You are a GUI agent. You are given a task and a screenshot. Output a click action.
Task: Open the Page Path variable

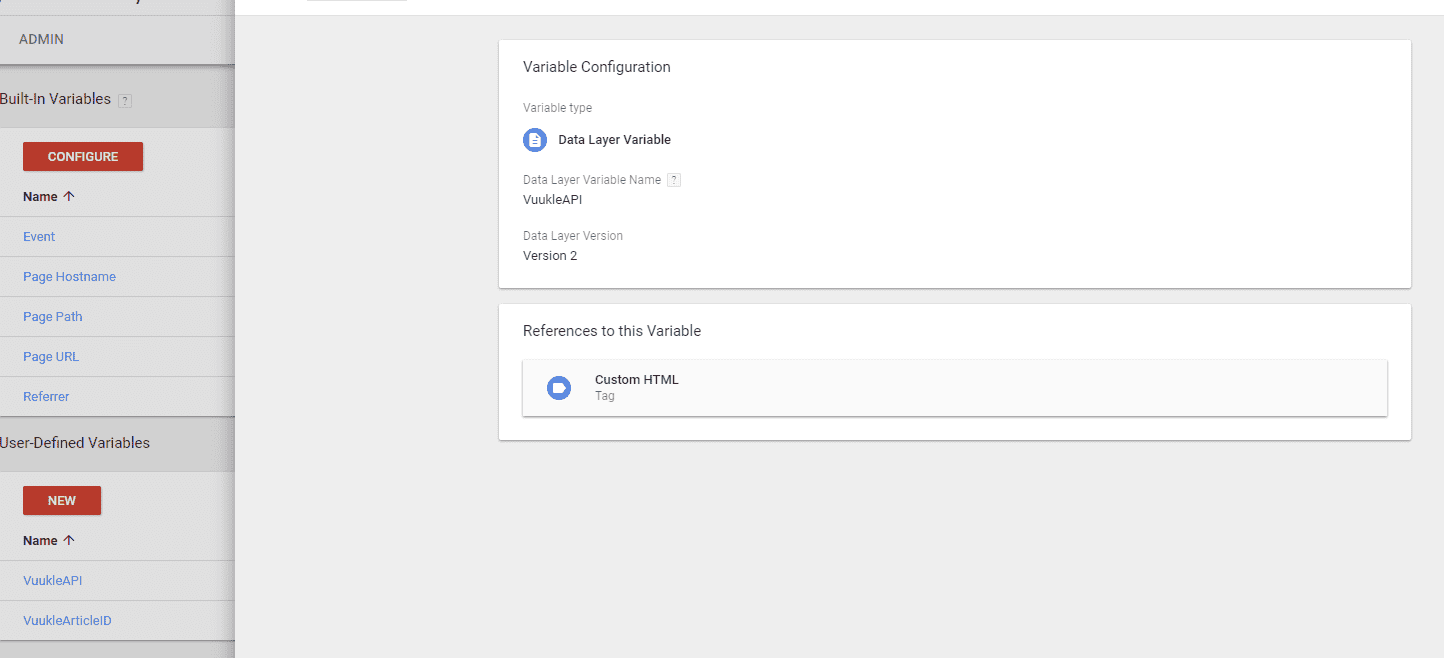pos(53,317)
